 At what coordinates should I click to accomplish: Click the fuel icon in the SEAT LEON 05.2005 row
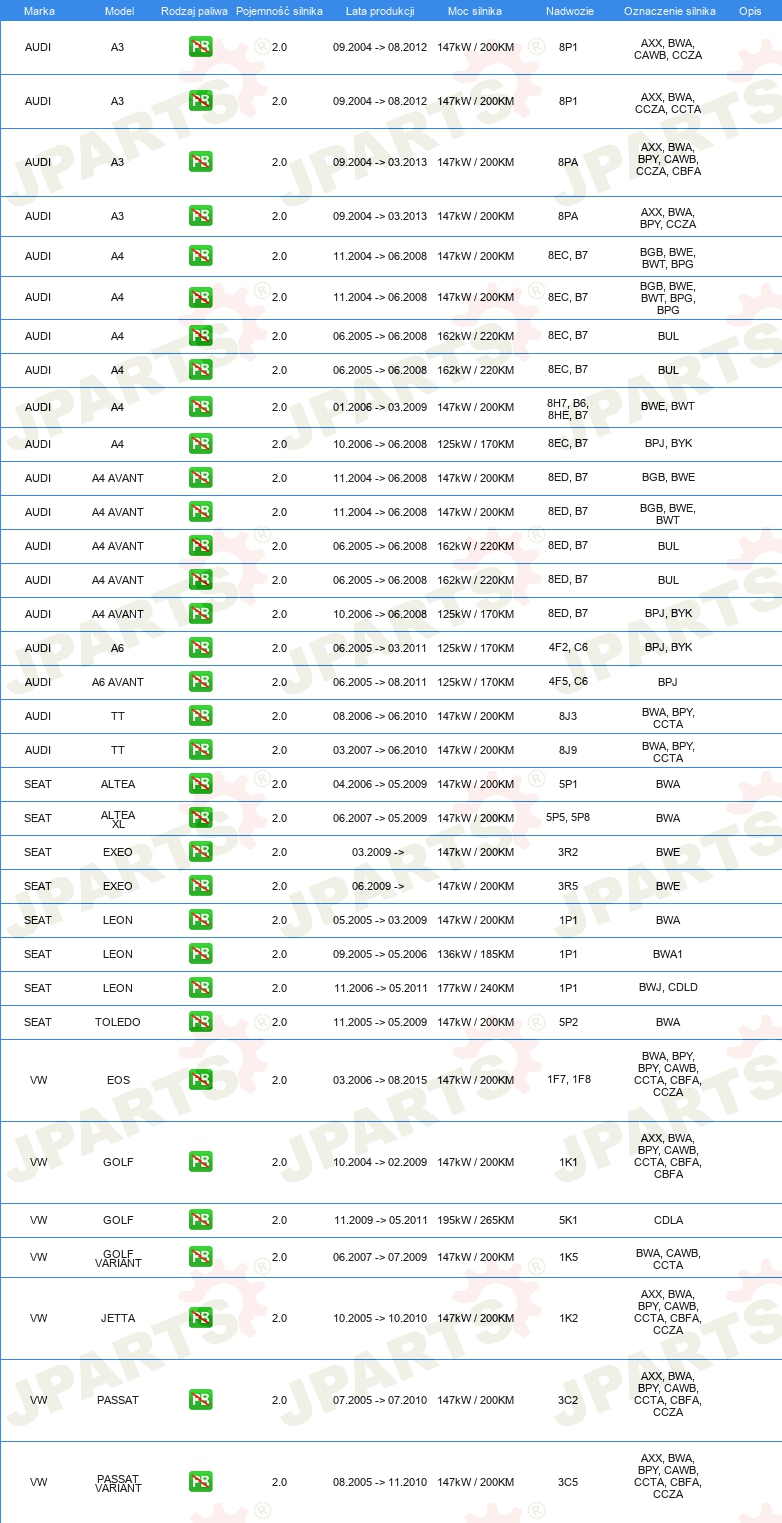click(200, 920)
